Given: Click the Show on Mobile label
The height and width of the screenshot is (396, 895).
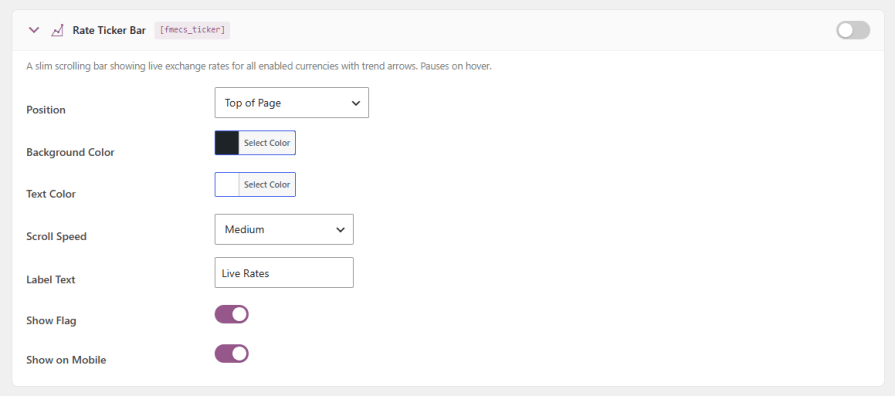Looking at the screenshot, I should tap(66, 360).
